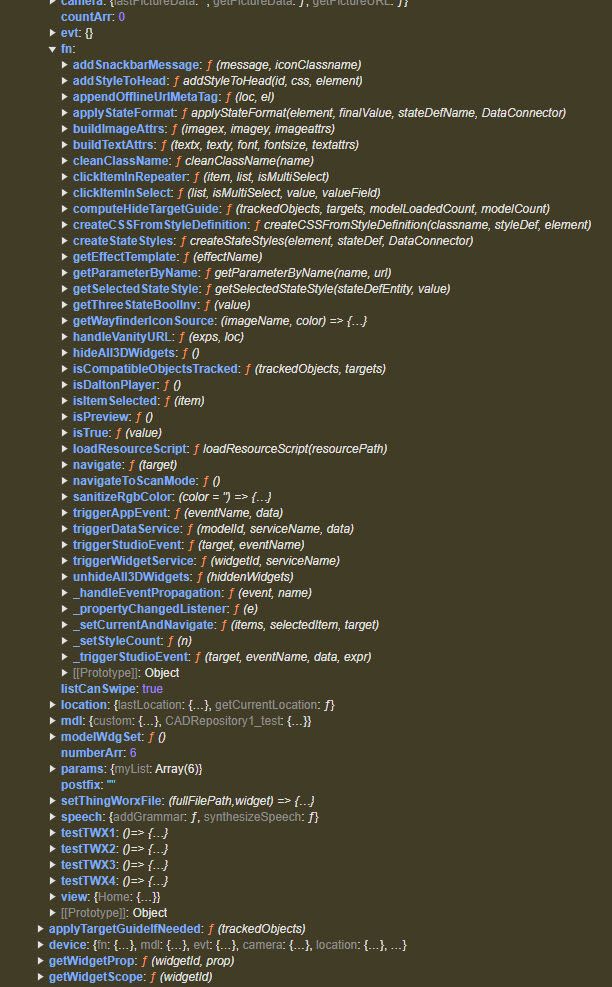Expand the speech object arrow
This screenshot has height=987, width=612.
coord(53,817)
